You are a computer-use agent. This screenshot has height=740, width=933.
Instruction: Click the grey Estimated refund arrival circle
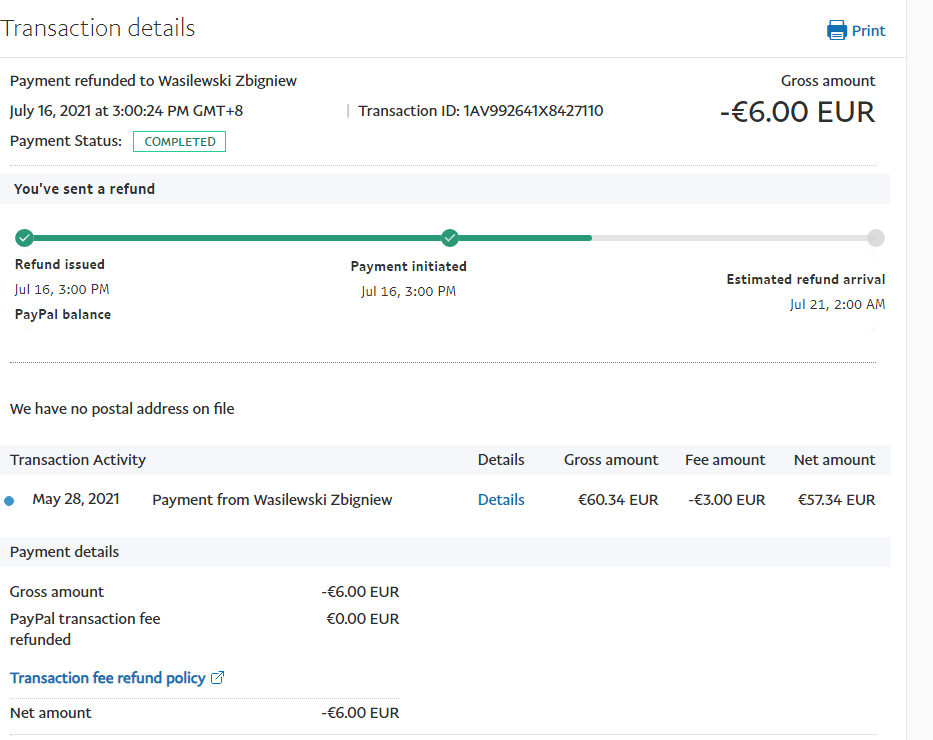point(876,238)
